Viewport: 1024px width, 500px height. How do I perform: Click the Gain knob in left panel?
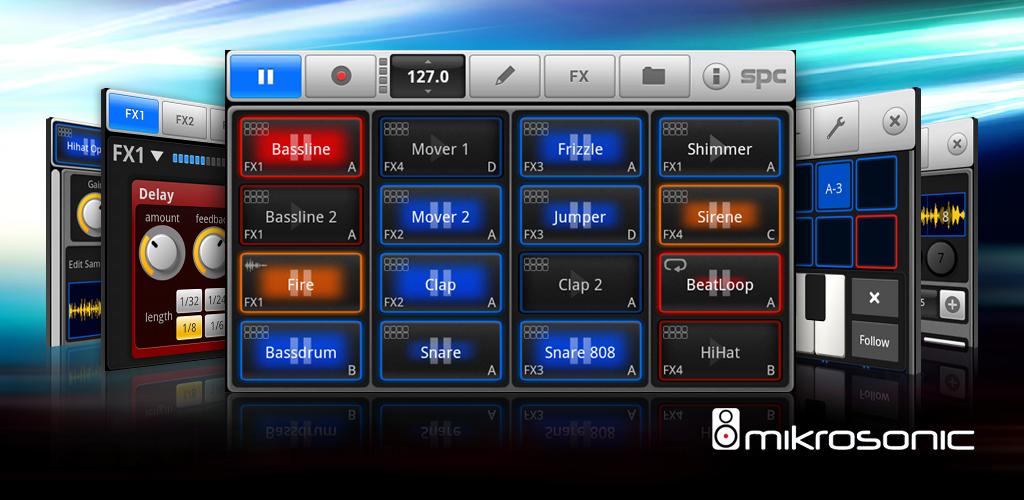click(x=89, y=215)
